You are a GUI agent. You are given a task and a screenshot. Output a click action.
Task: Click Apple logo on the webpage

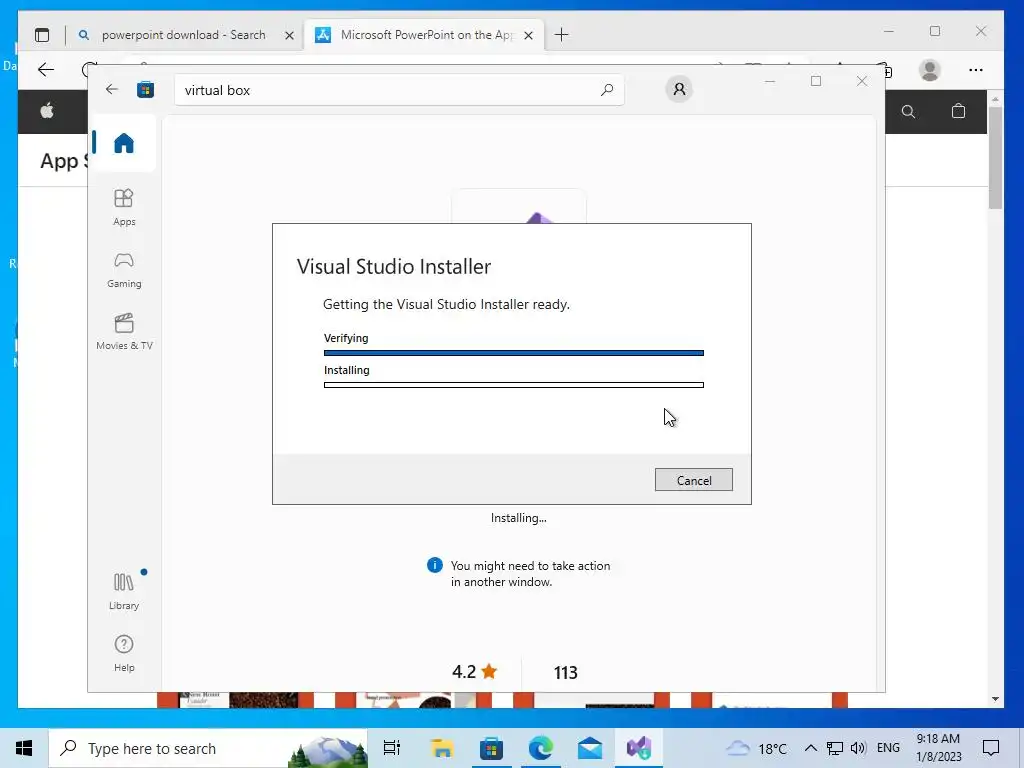pos(47,111)
